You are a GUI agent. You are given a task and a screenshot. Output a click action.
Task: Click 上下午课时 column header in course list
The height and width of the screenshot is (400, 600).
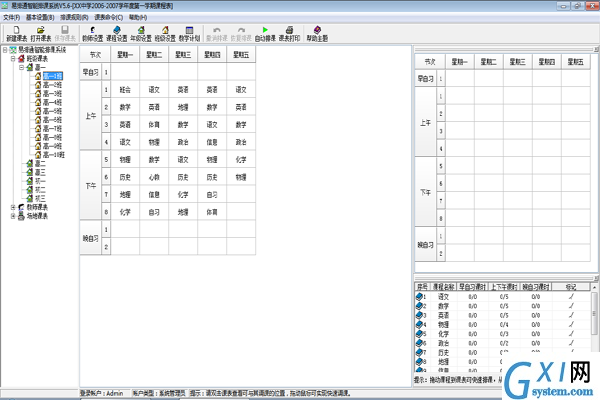coord(504,287)
